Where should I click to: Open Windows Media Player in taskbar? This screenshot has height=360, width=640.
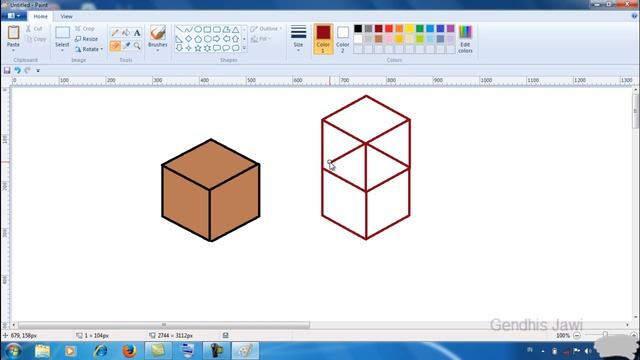71,351
